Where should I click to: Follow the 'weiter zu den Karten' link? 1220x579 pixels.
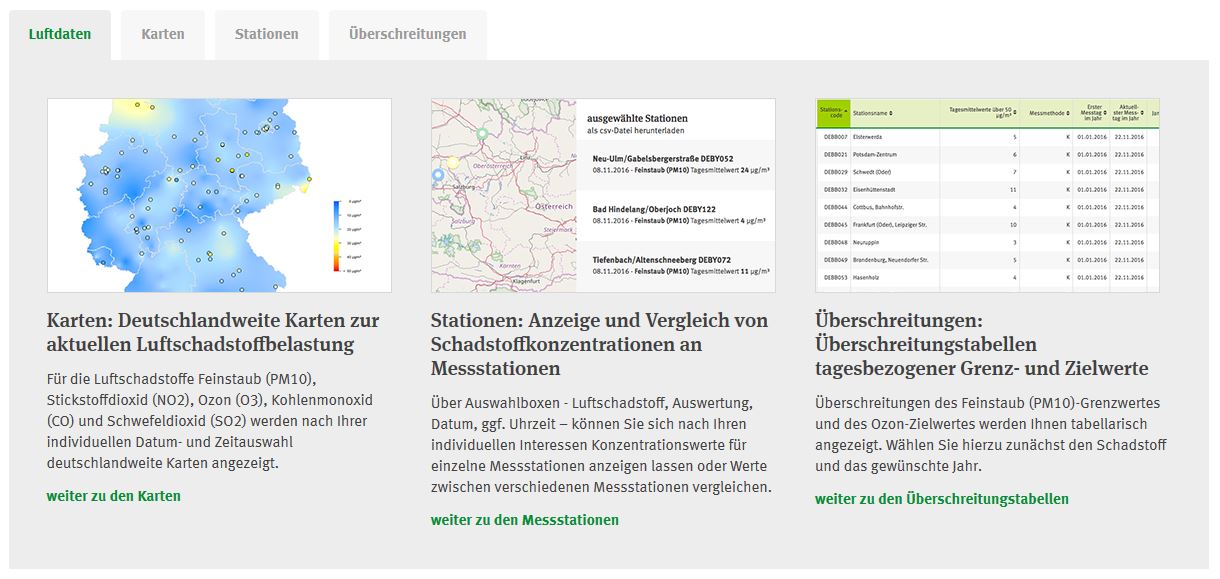click(x=113, y=496)
